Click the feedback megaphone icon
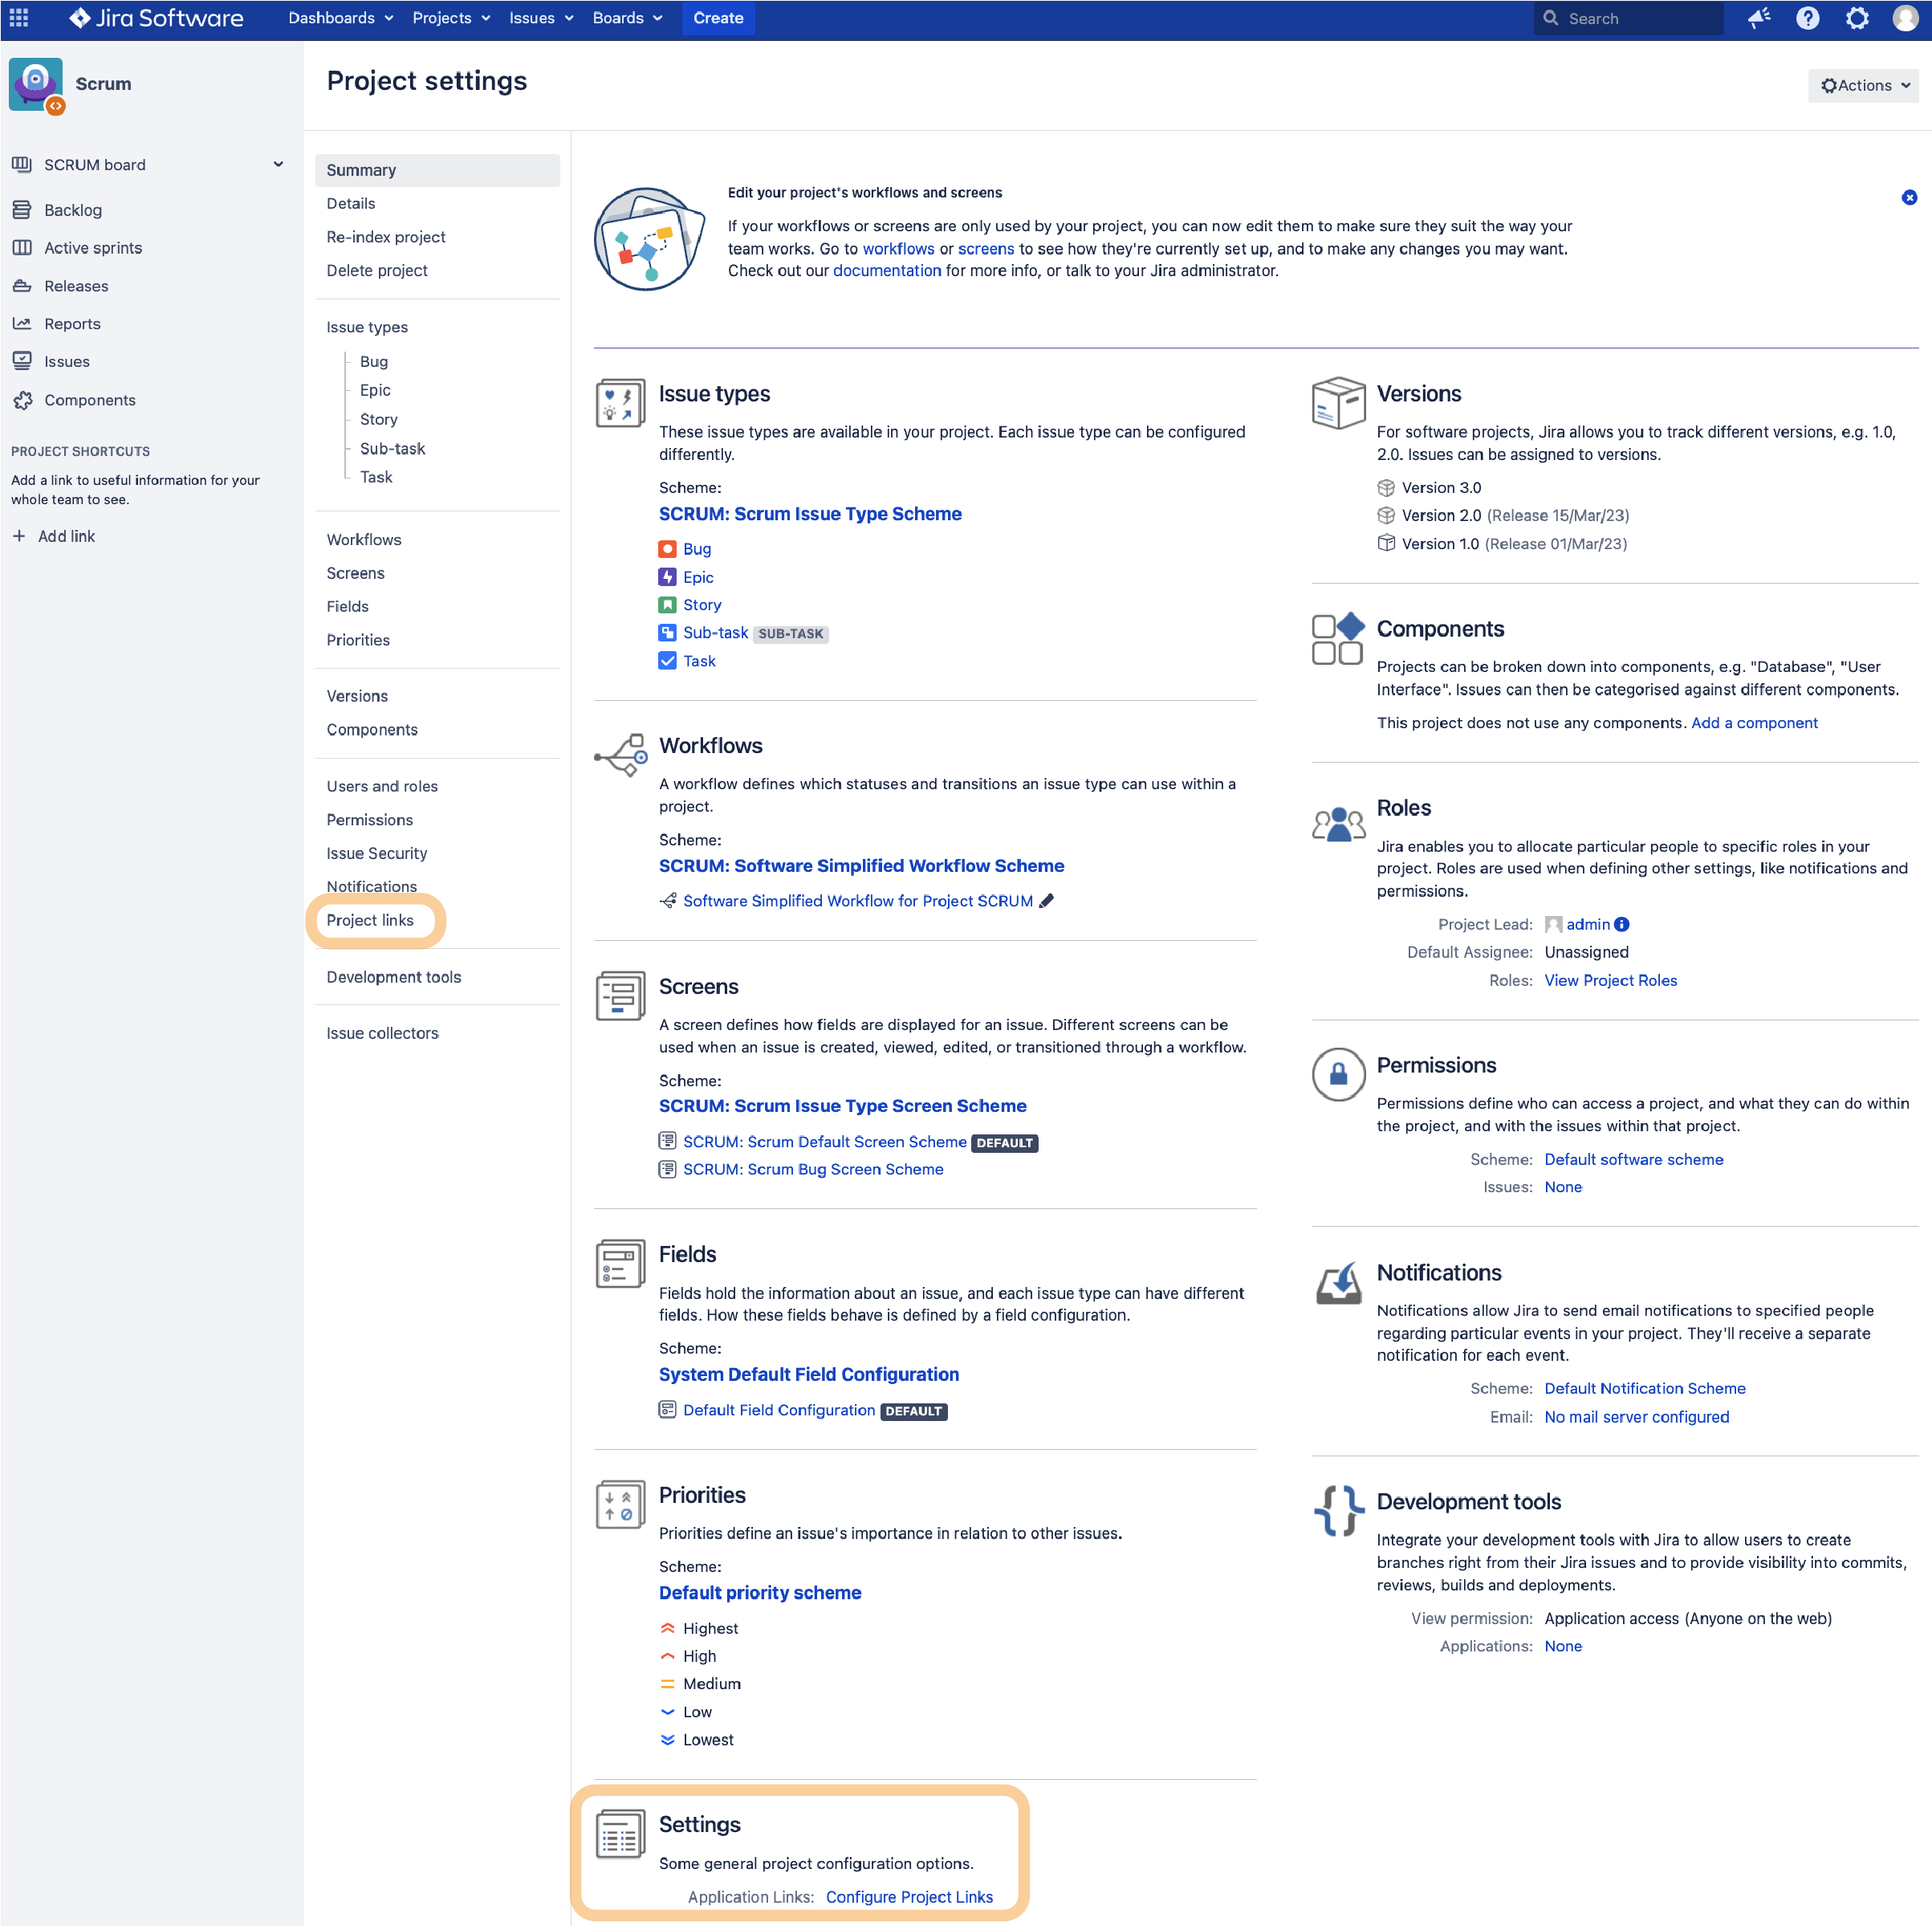This screenshot has height=1926, width=1932. 1760,18
